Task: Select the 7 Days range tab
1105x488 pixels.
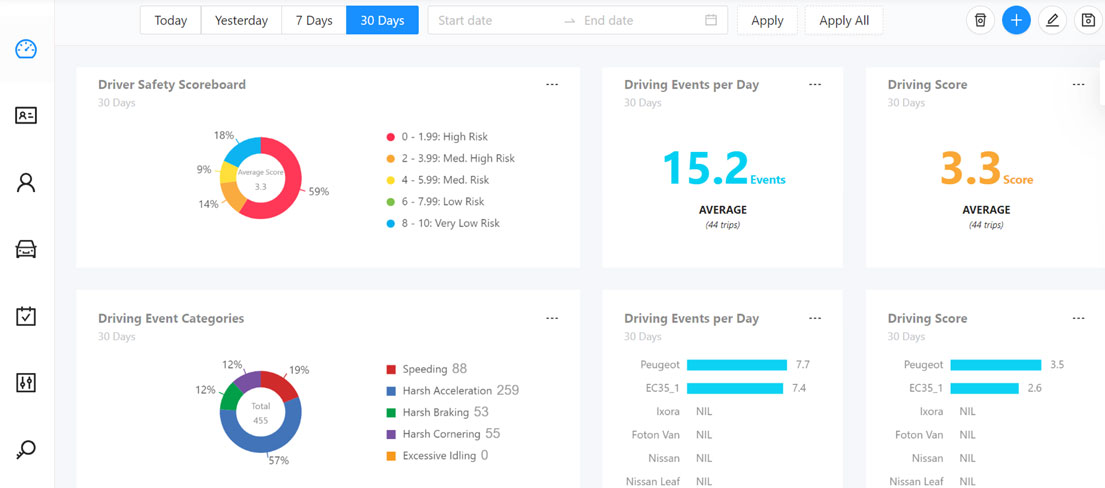Action: tap(314, 20)
